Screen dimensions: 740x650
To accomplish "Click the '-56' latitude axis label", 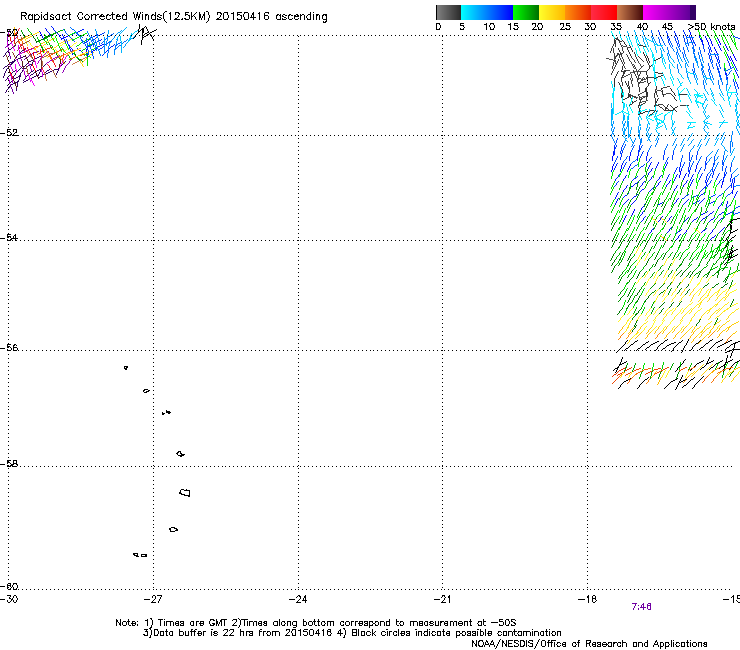I will [x=10, y=348].
